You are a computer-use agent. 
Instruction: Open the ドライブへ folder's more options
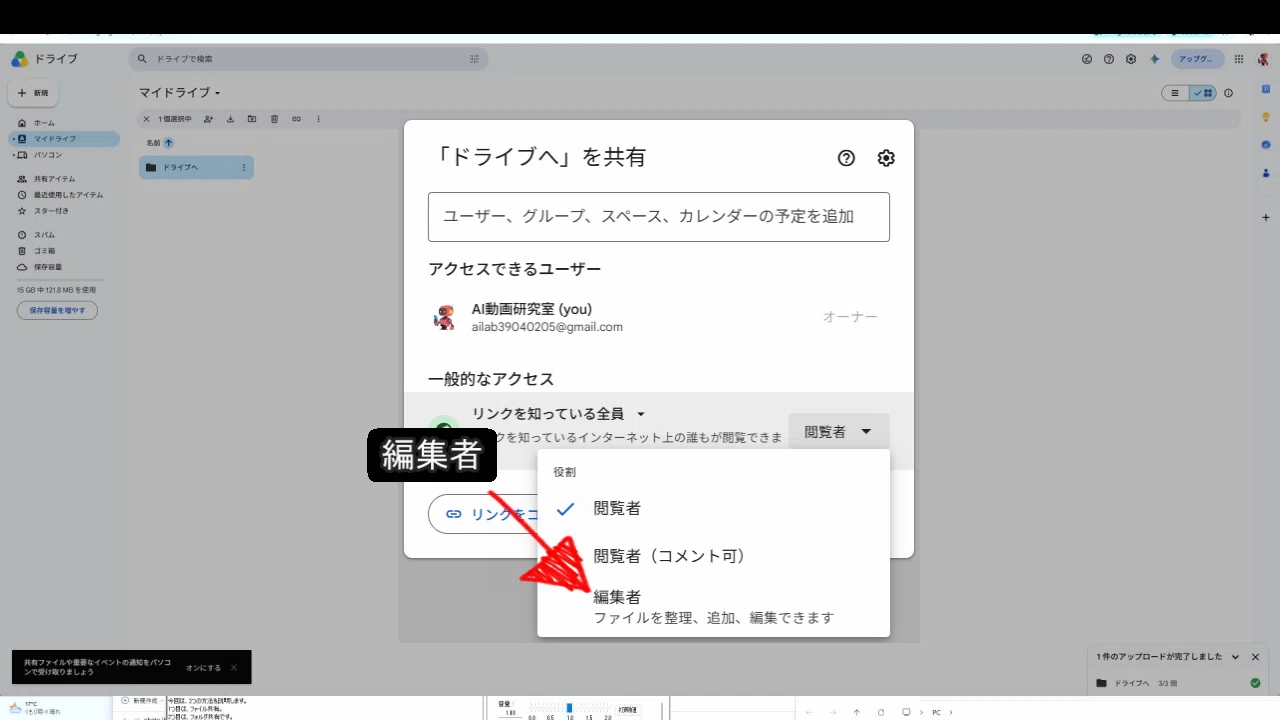[x=243, y=167]
